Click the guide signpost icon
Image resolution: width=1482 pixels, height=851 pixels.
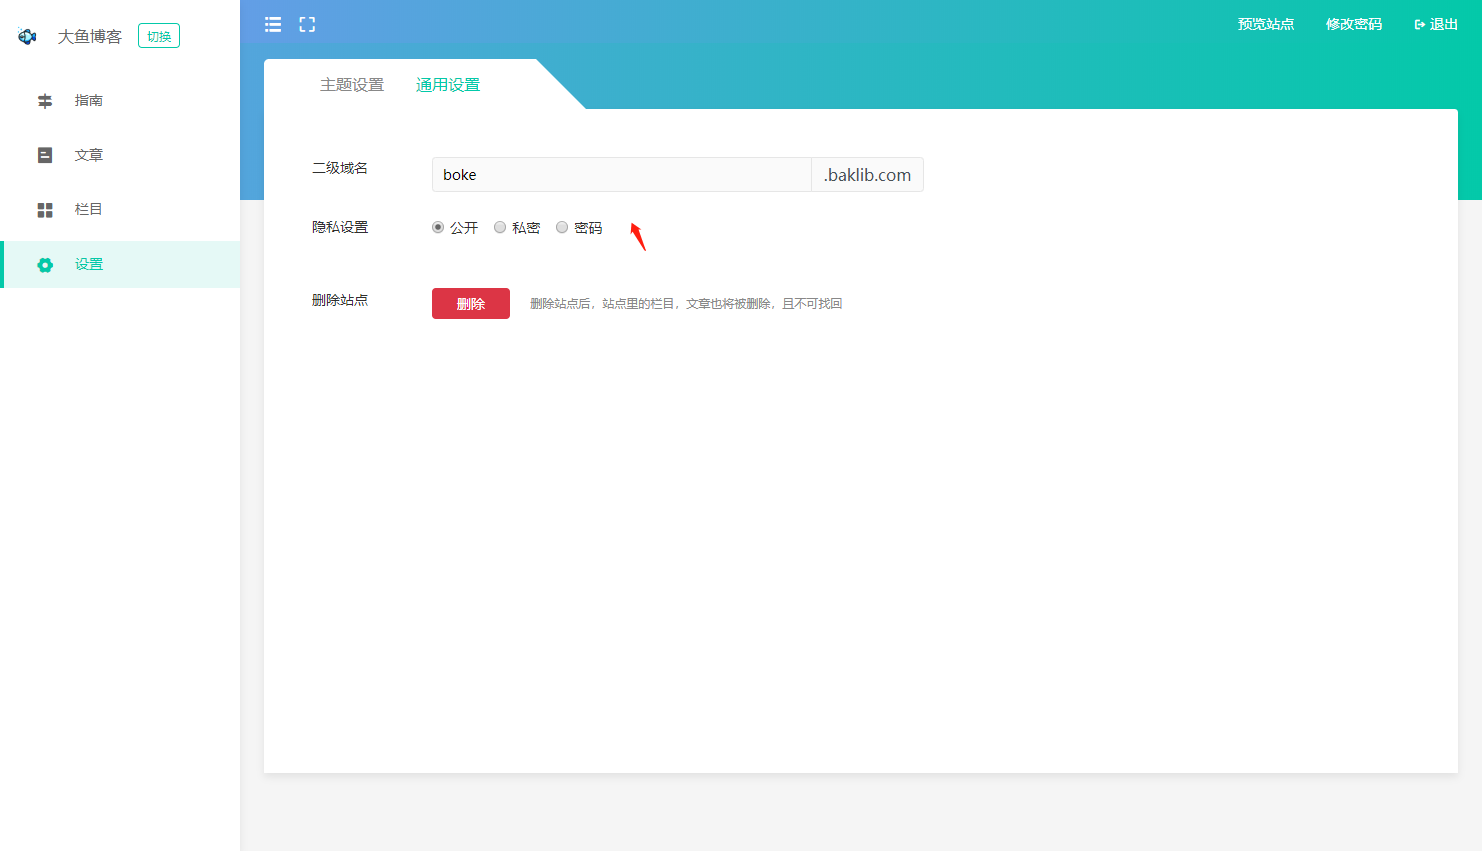tap(45, 101)
